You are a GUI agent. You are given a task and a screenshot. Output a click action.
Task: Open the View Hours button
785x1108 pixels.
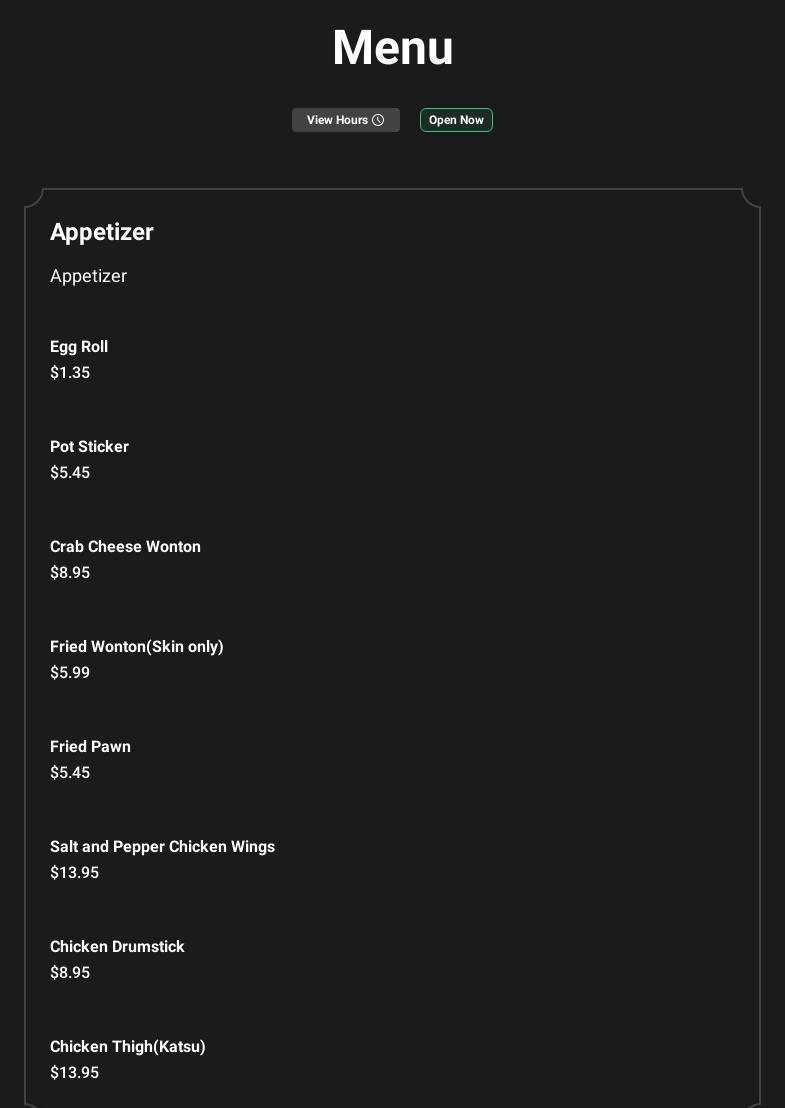click(337, 120)
